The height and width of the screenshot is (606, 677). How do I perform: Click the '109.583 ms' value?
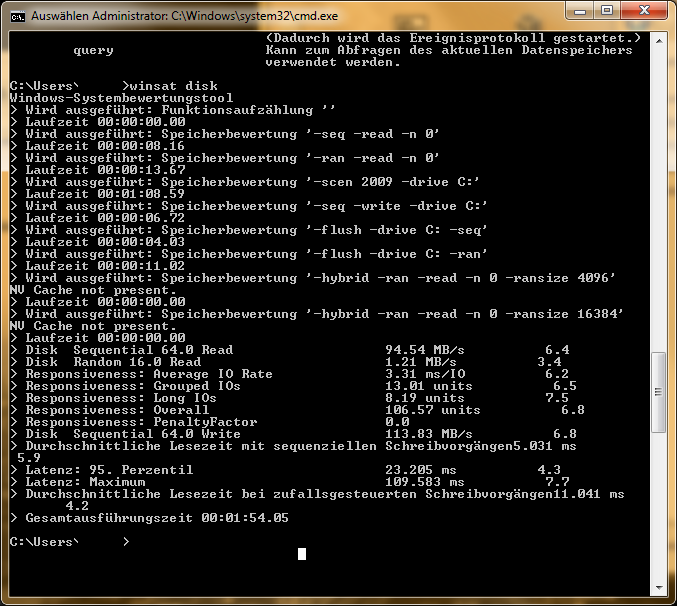425,482
